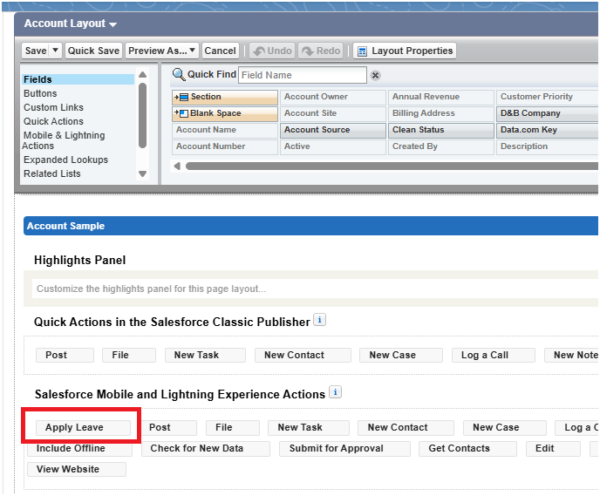The image size is (600, 496).
Task: Select Check for New Data action
Action: point(205,449)
